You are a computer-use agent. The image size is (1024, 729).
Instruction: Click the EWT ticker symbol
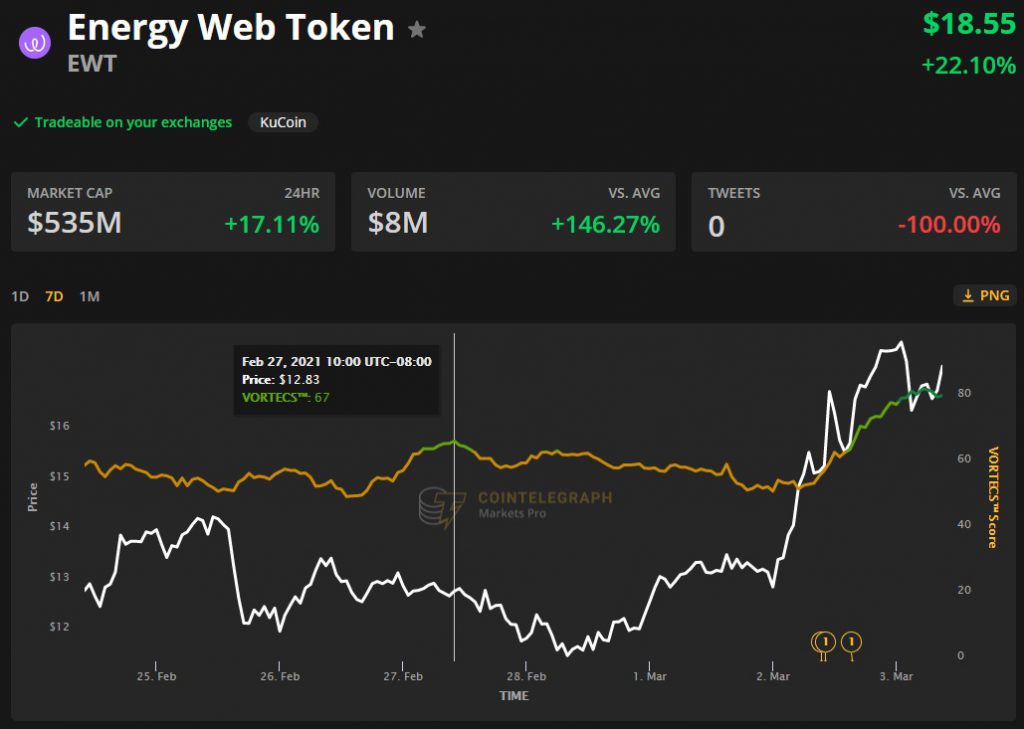click(92, 64)
